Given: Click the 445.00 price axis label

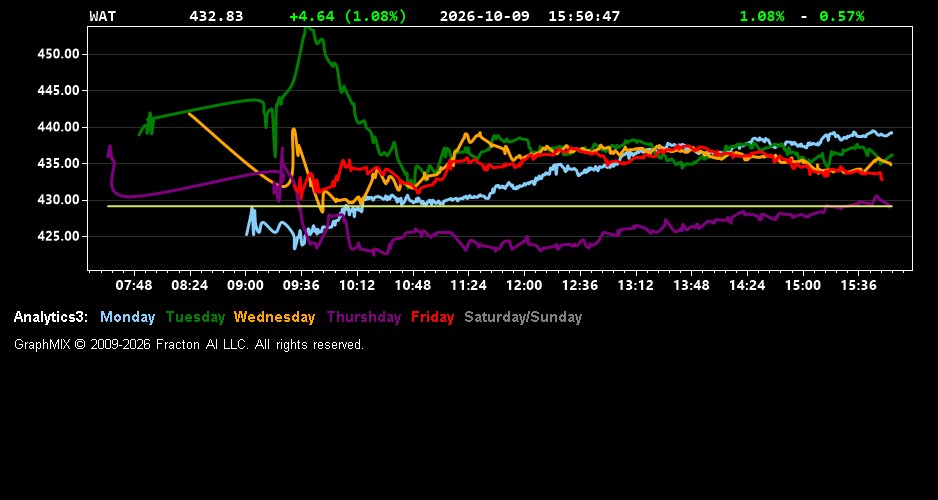Looking at the screenshot, I should tap(59, 91).
